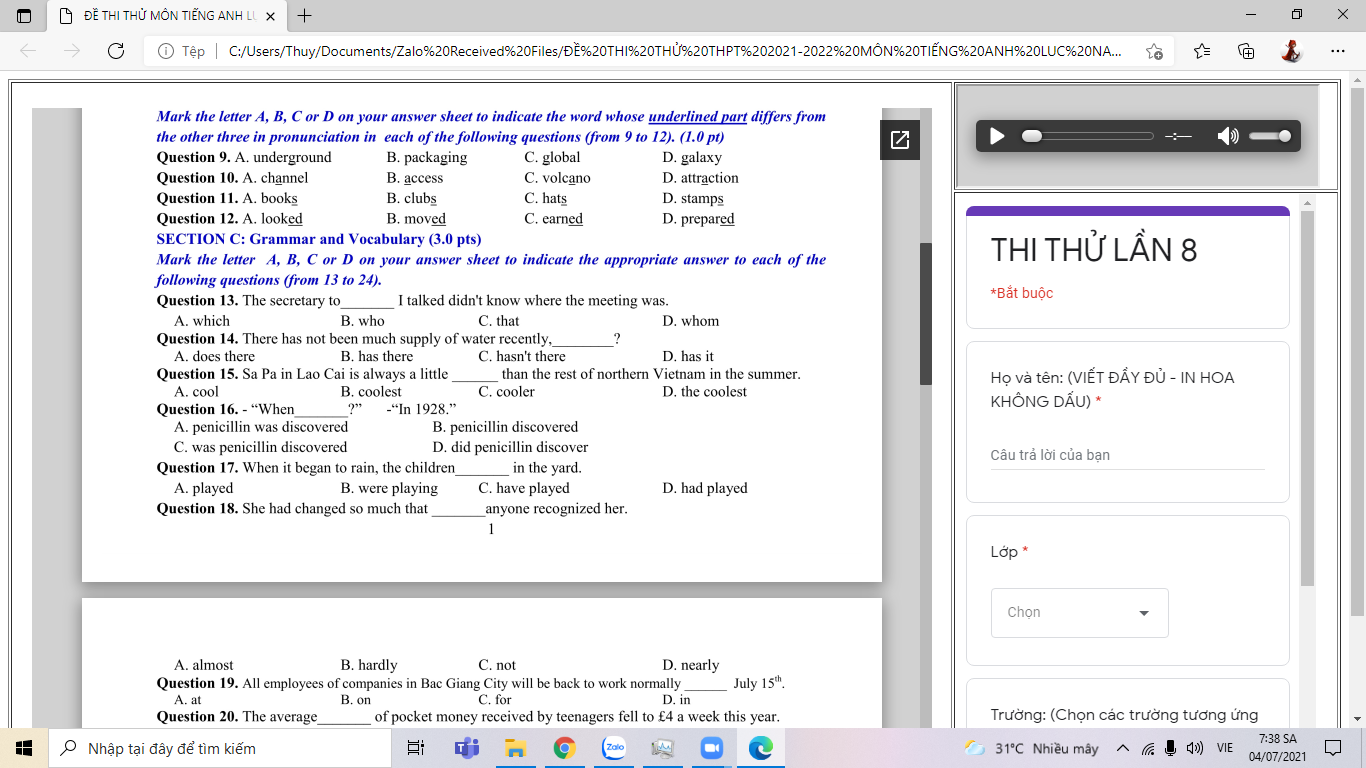The image size is (1366, 768).
Task: Open the Windows Start menu
Action: click(24, 748)
